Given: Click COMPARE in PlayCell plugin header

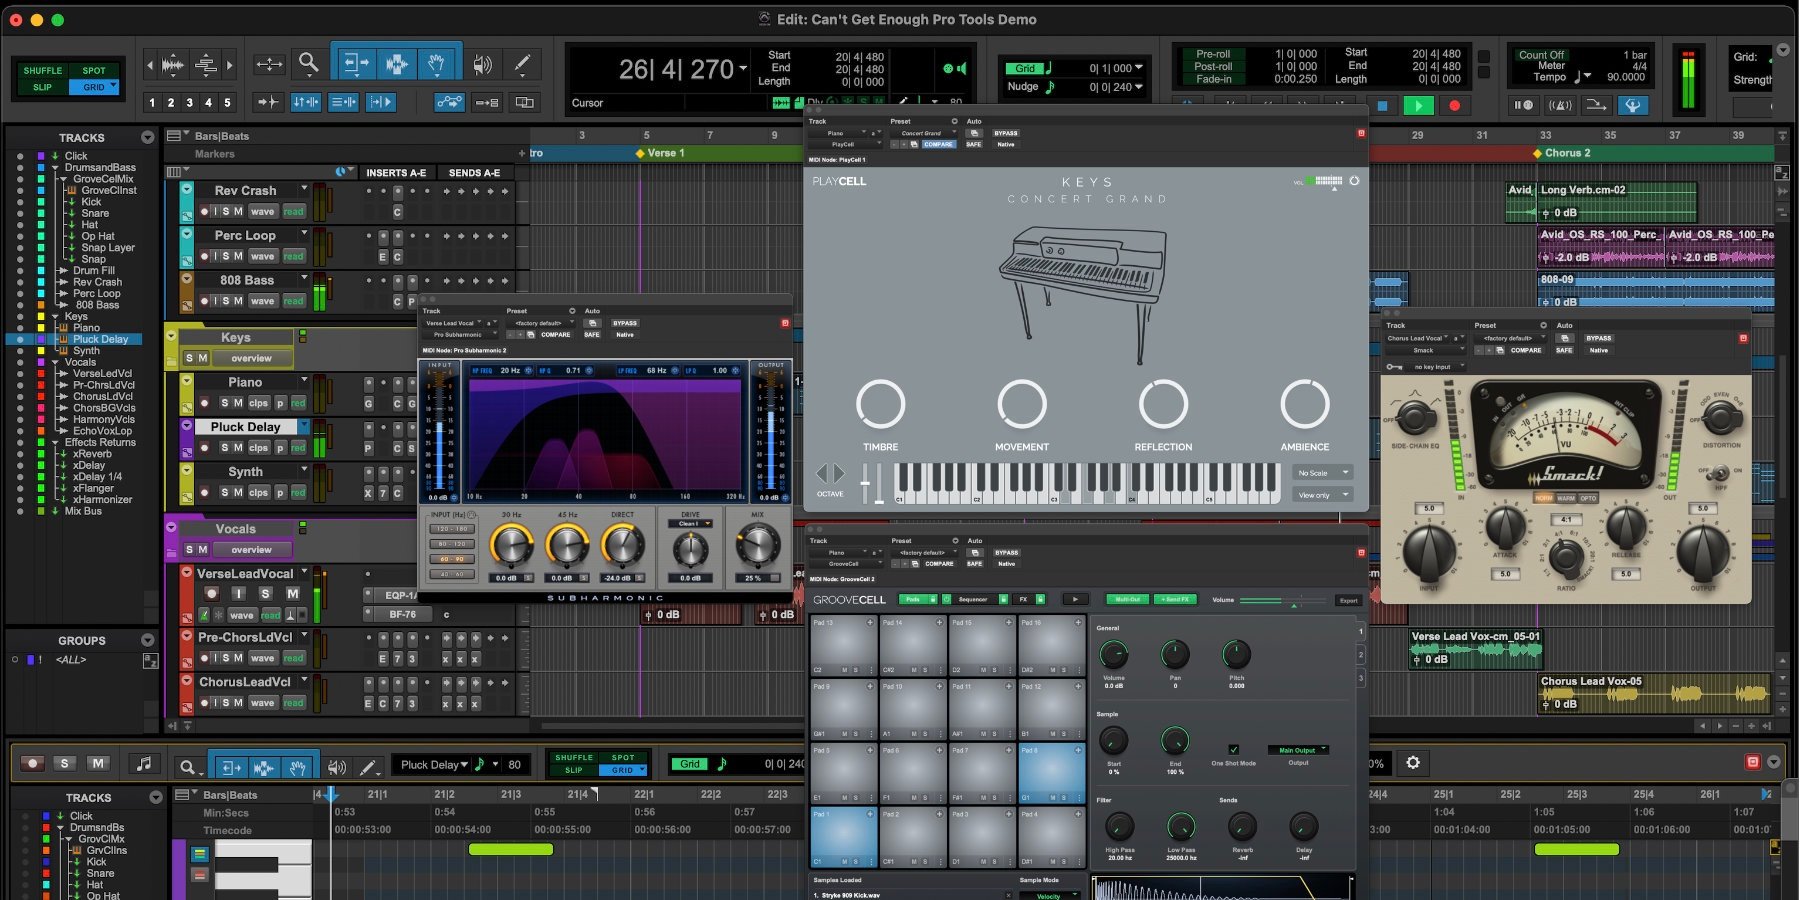Looking at the screenshot, I should point(938,144).
